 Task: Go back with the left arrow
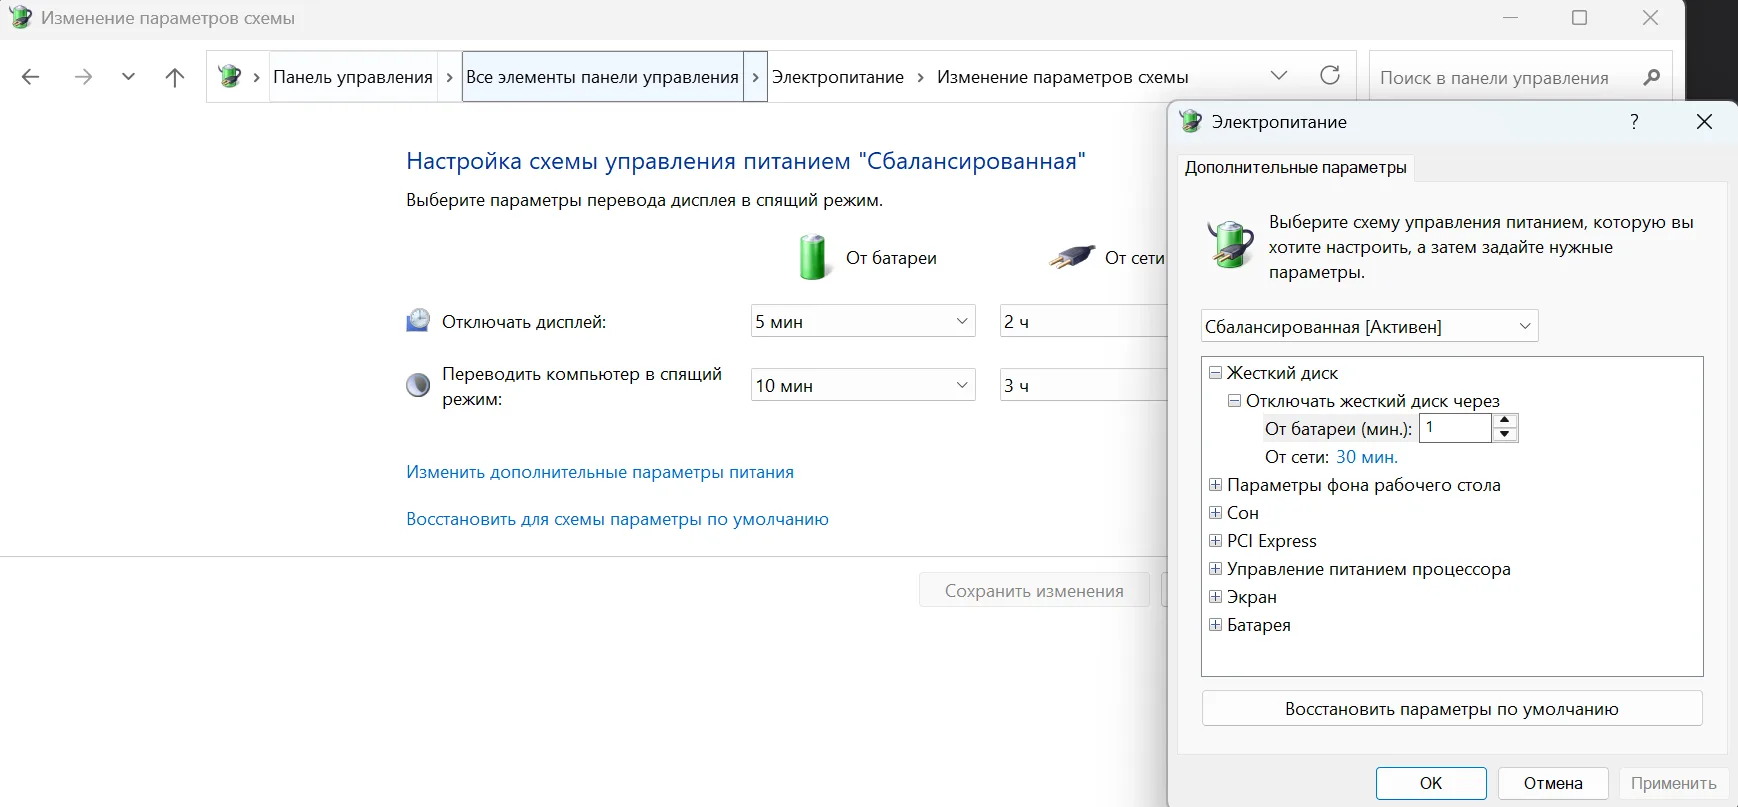pos(31,77)
